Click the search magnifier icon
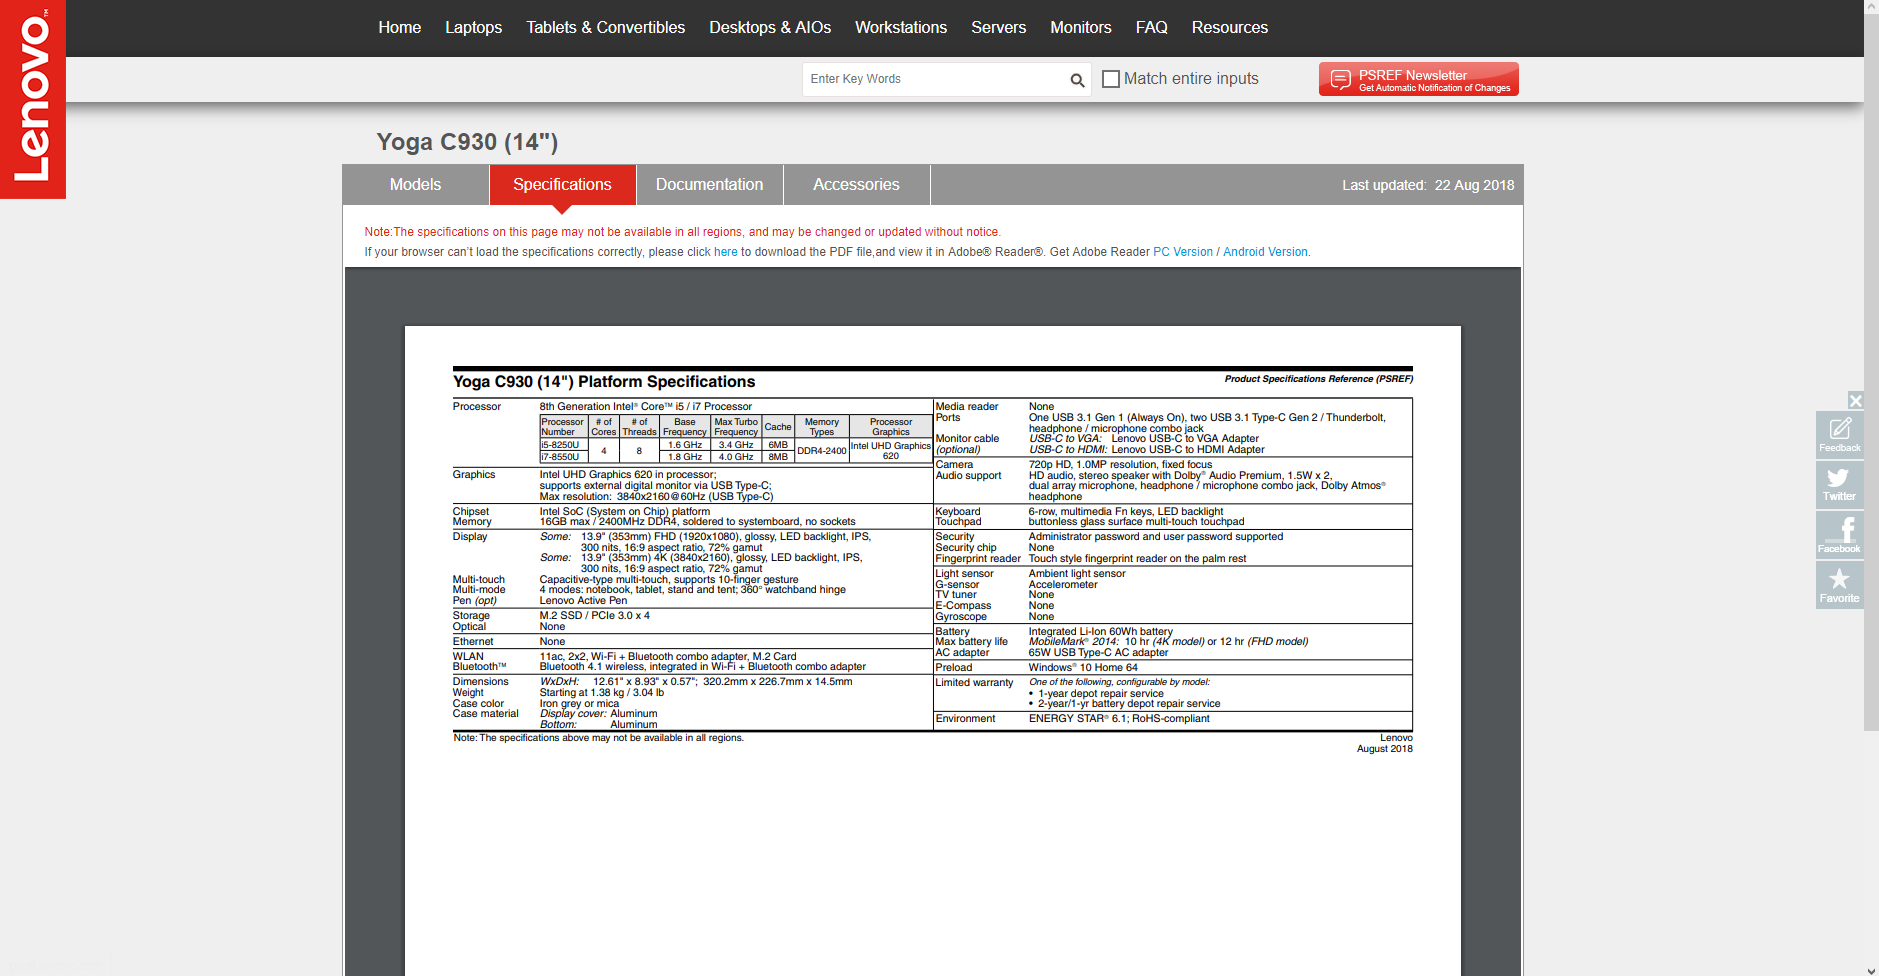 coord(1077,80)
